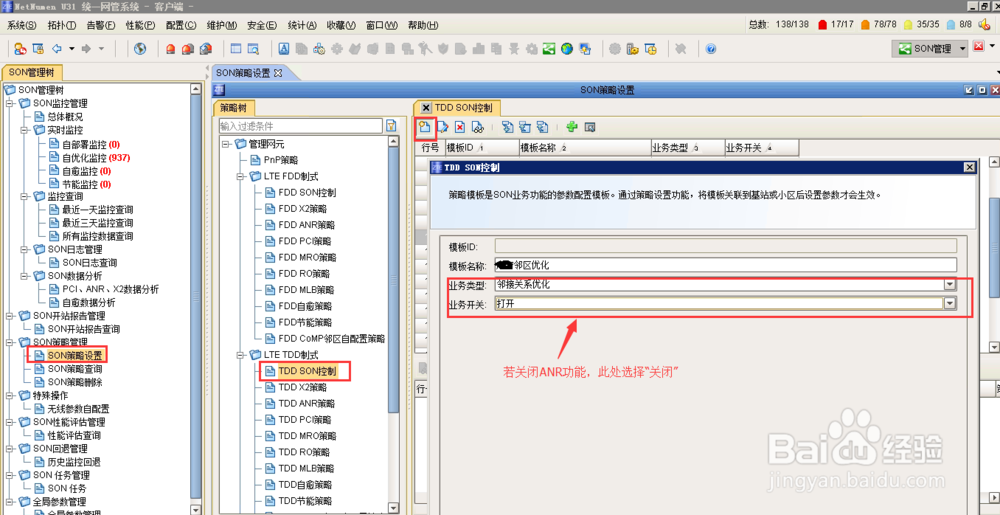Click the back arrow icon in main toolbar
This screenshot has height=515, width=1000.
coord(57,48)
